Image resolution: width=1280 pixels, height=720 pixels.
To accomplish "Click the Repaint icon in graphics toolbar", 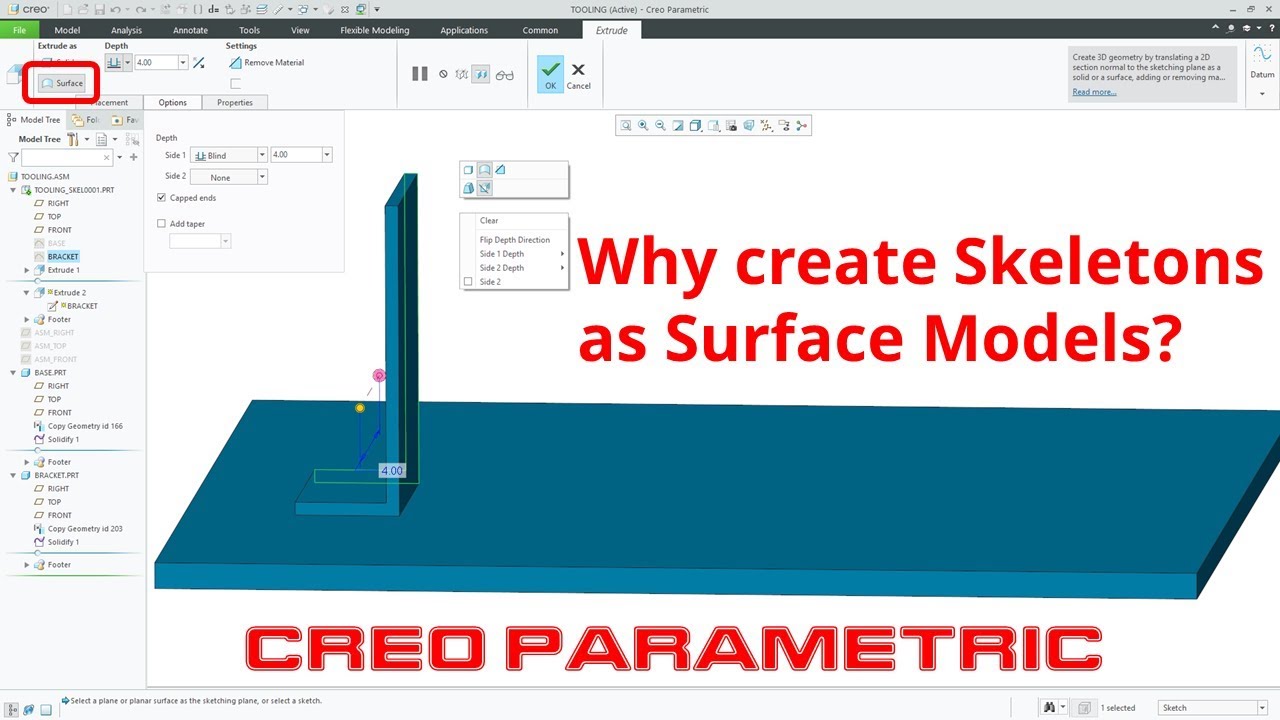I will point(678,126).
